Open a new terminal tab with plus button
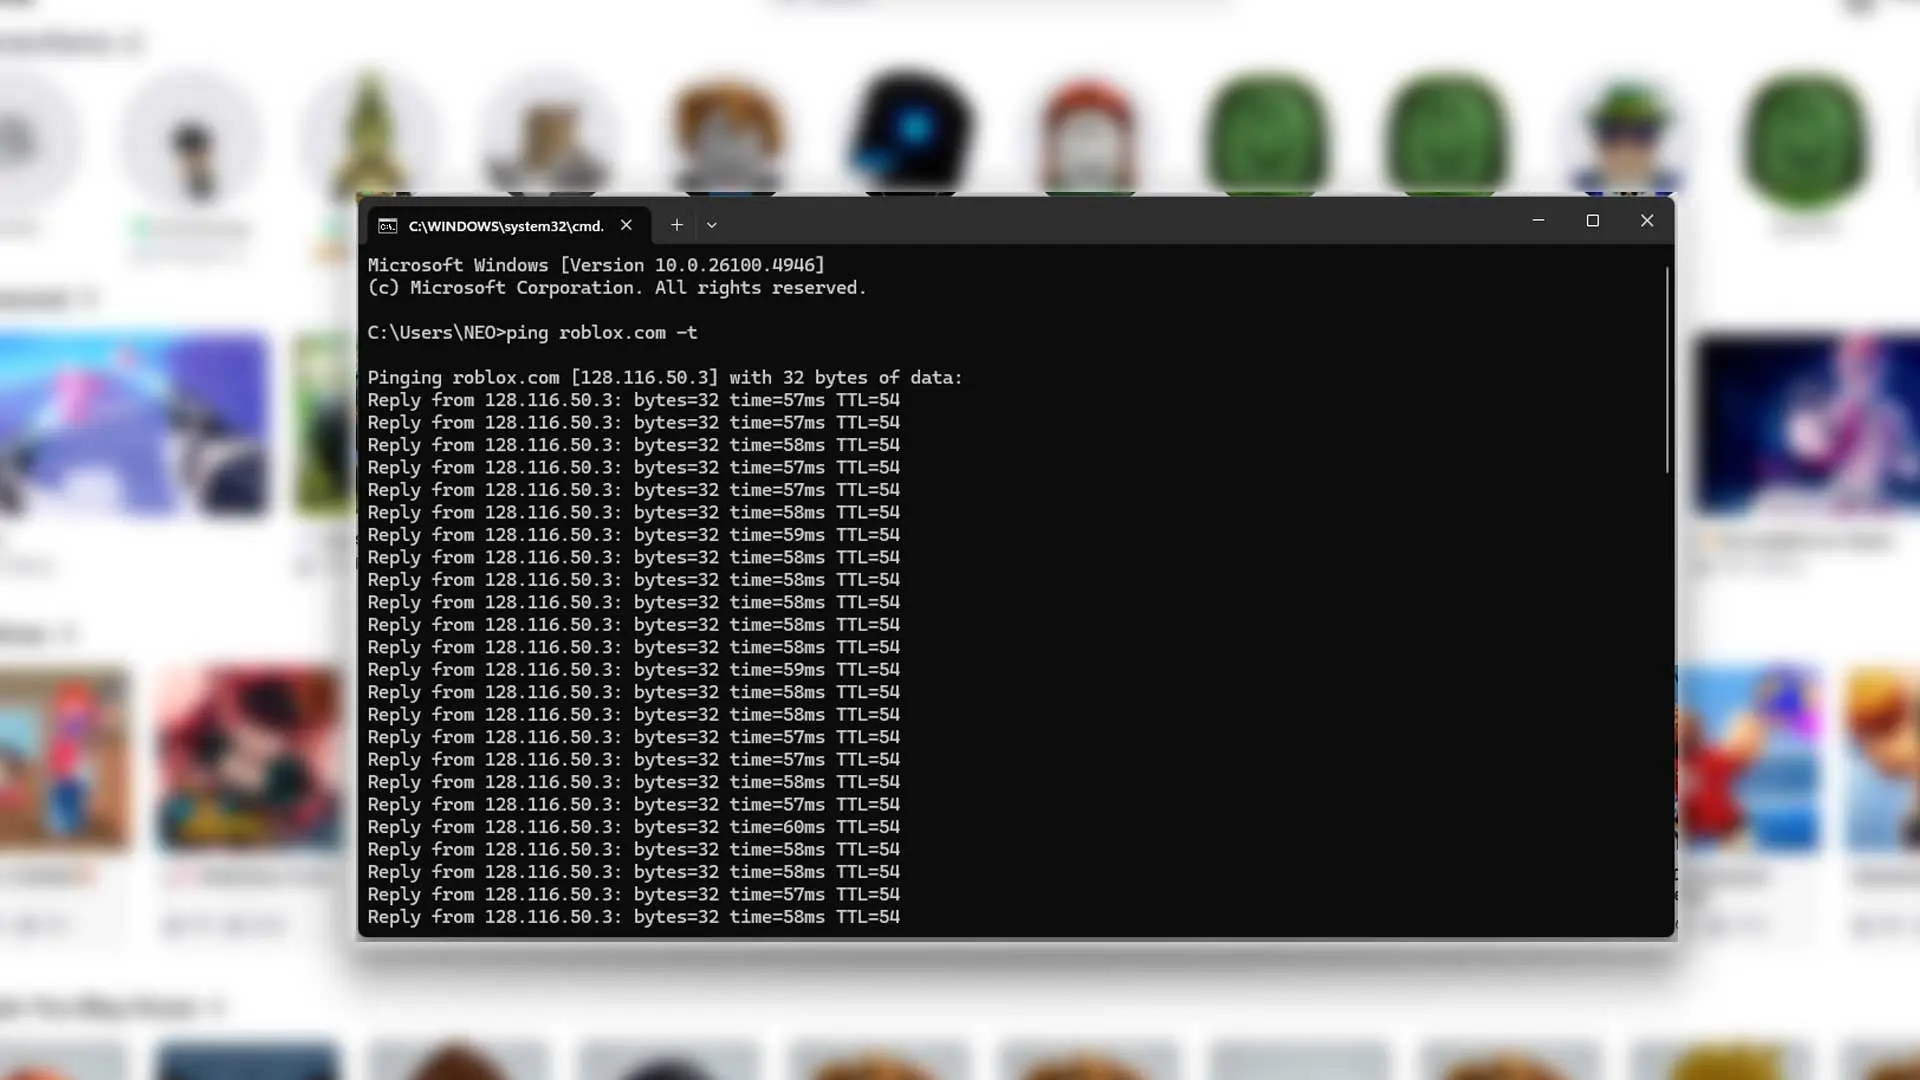 coord(677,225)
